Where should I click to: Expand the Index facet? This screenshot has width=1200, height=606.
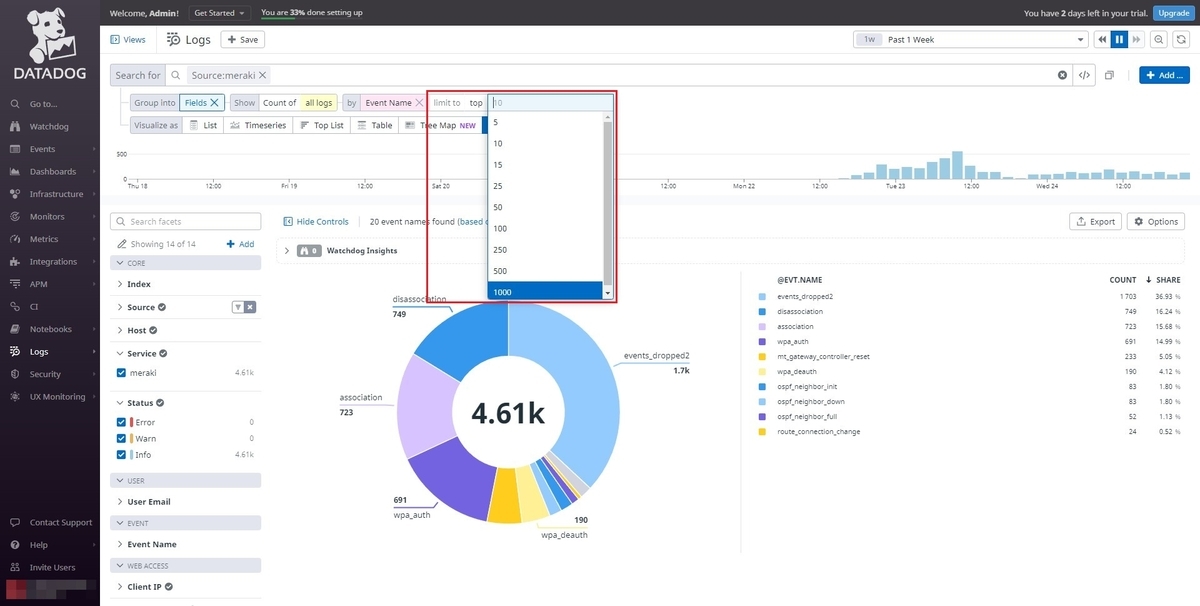point(120,284)
